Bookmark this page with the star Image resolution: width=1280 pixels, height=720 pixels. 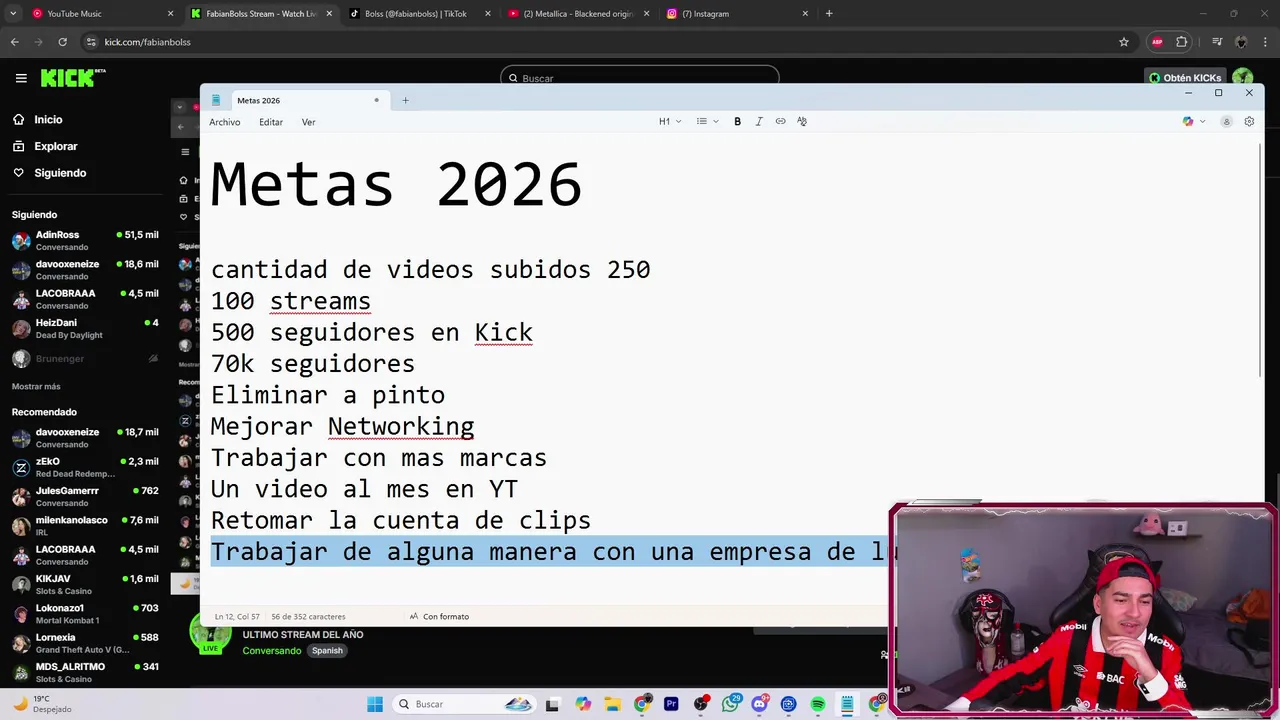click(x=1124, y=42)
